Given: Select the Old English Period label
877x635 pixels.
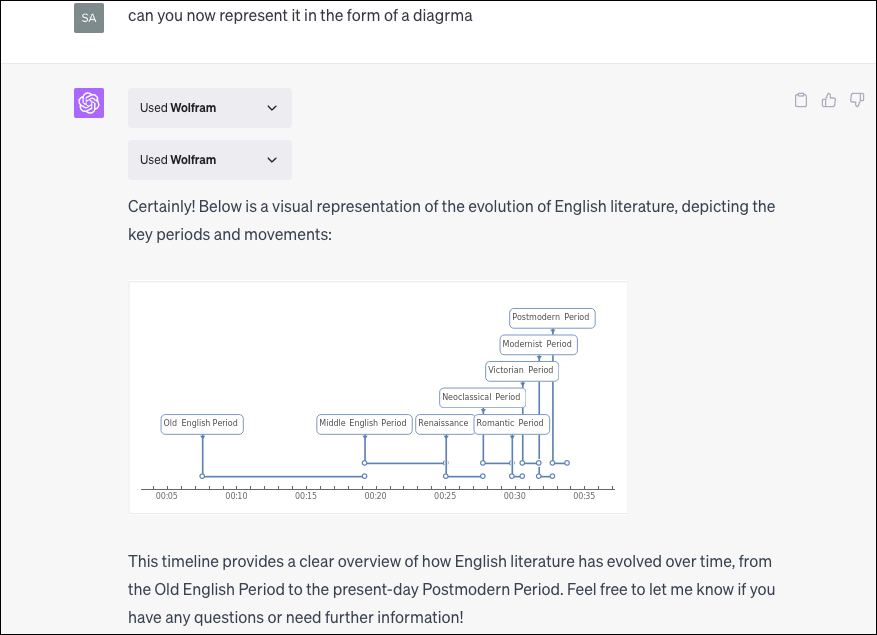Looking at the screenshot, I should click(x=202, y=424).
